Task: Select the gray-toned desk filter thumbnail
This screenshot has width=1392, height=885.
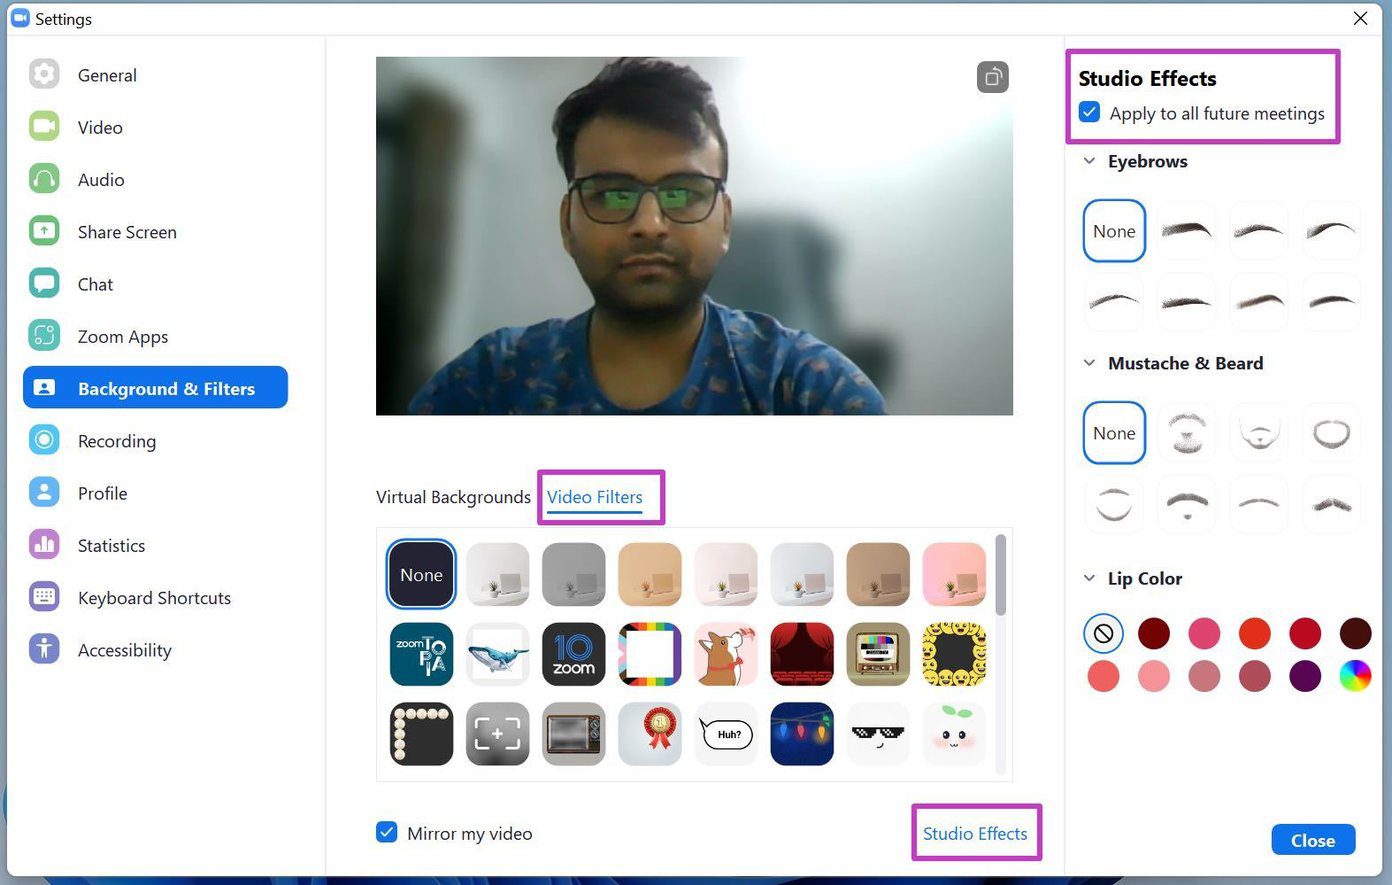Action: pyautogui.click(x=573, y=575)
